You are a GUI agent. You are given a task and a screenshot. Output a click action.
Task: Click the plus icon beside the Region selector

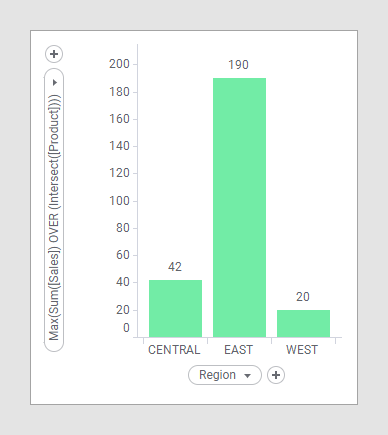[x=276, y=375]
